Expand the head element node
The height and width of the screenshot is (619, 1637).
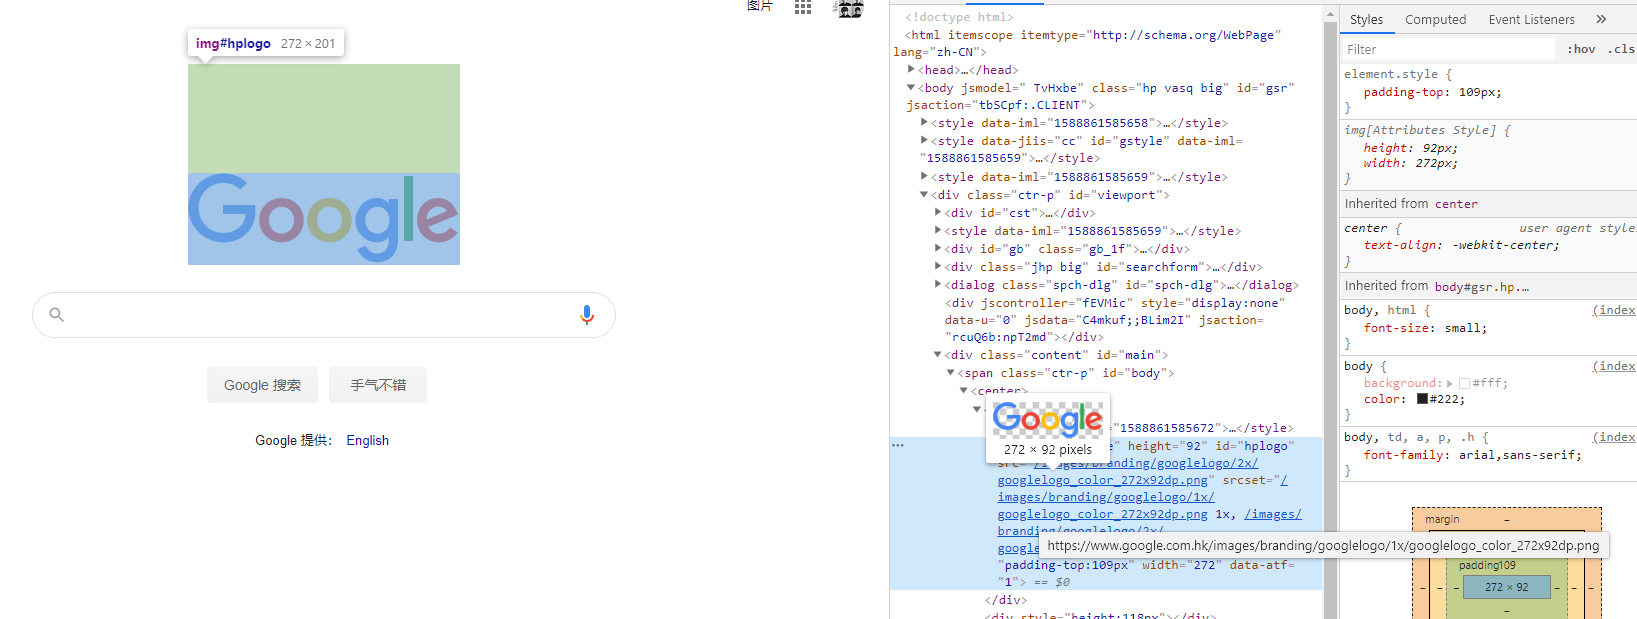click(x=911, y=69)
